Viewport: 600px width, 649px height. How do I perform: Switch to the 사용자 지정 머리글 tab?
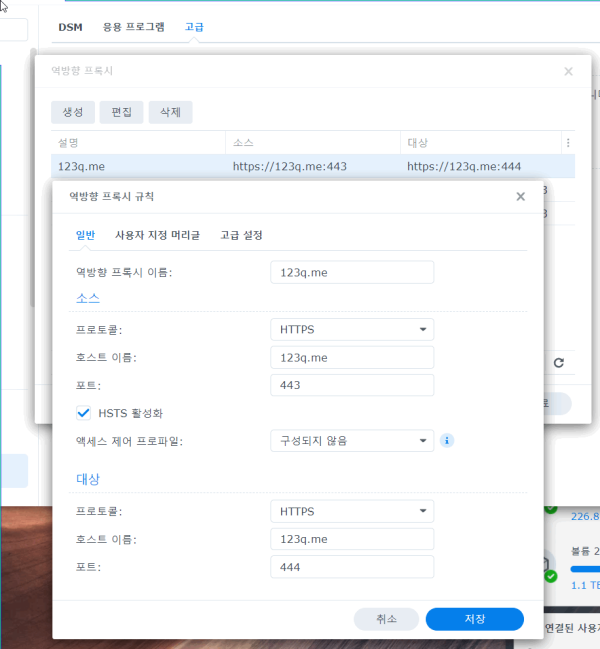[157, 235]
